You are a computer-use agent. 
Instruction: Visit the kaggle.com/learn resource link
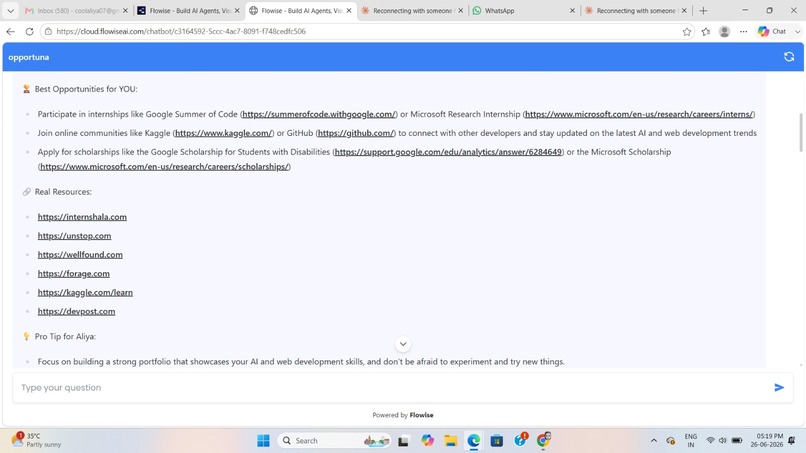point(85,293)
